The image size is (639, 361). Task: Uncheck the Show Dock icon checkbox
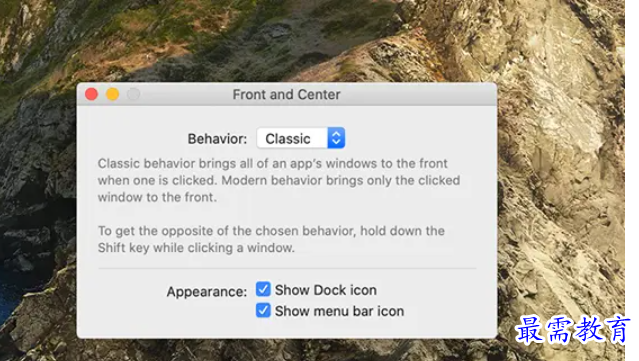click(x=263, y=289)
